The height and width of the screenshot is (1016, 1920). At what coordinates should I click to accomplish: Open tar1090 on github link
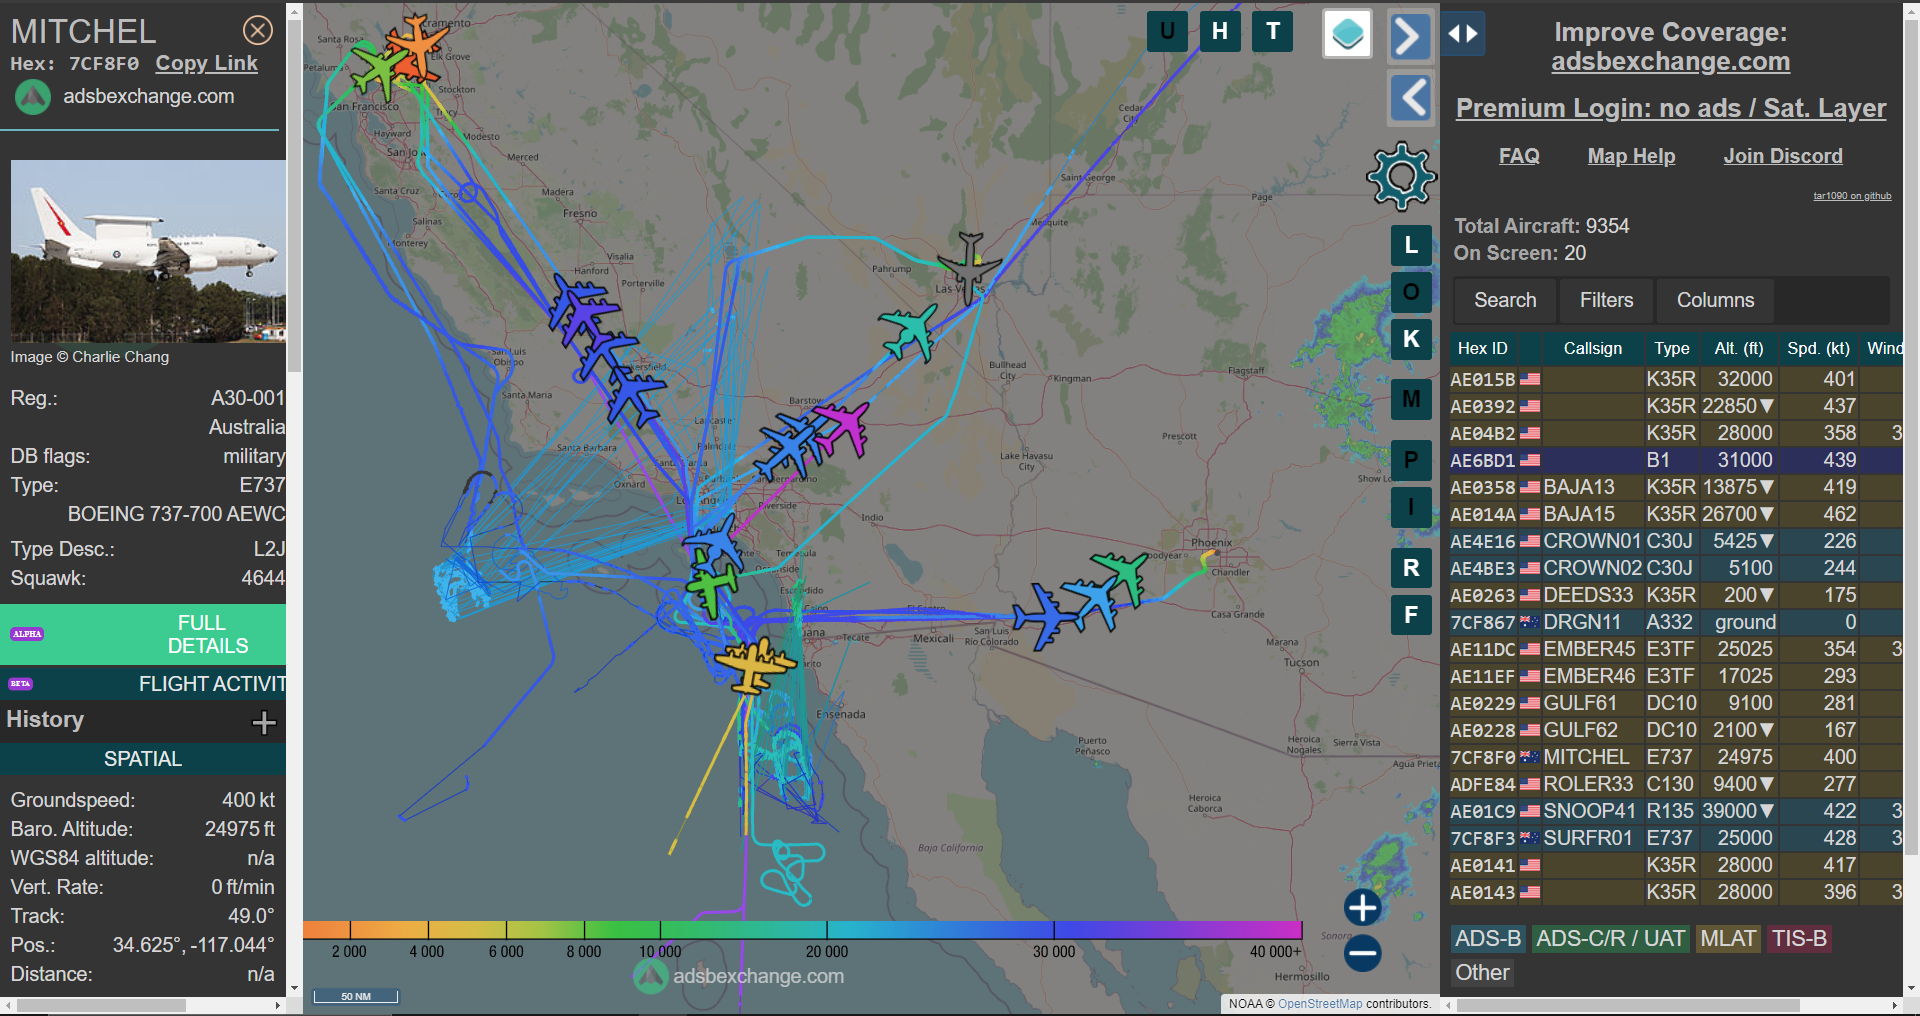tap(1852, 196)
